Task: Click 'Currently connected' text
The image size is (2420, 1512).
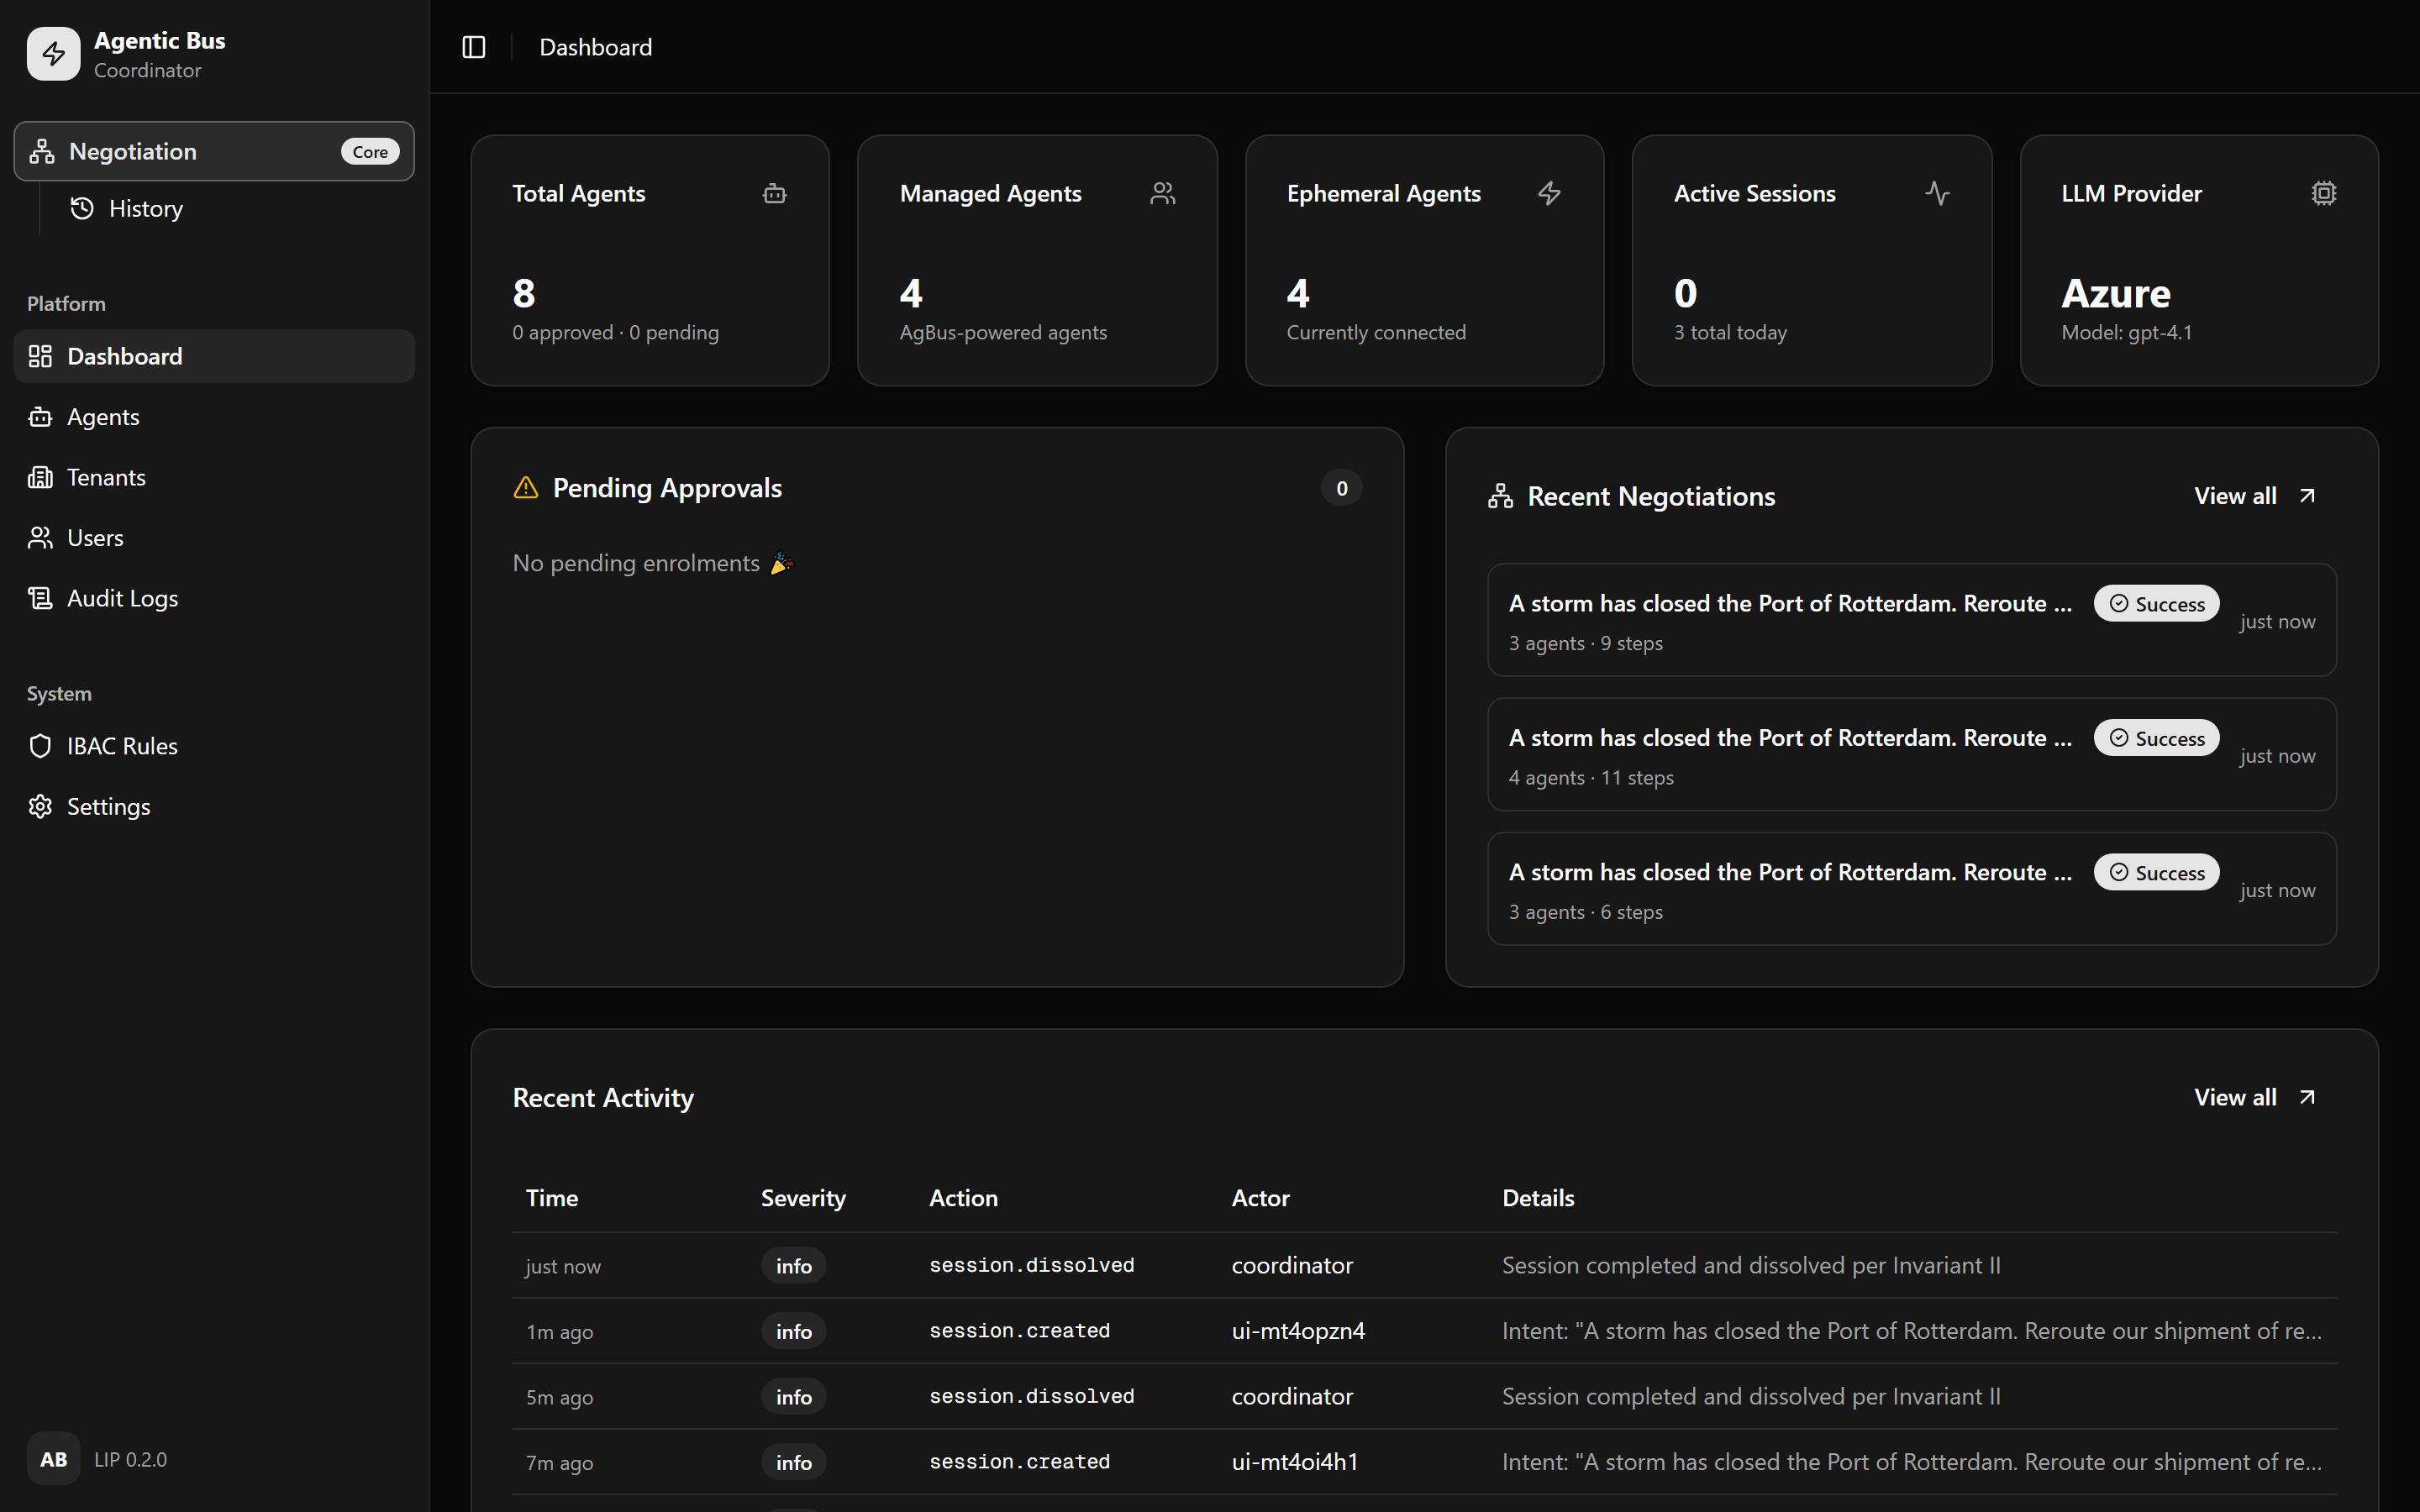Action: (1376, 332)
